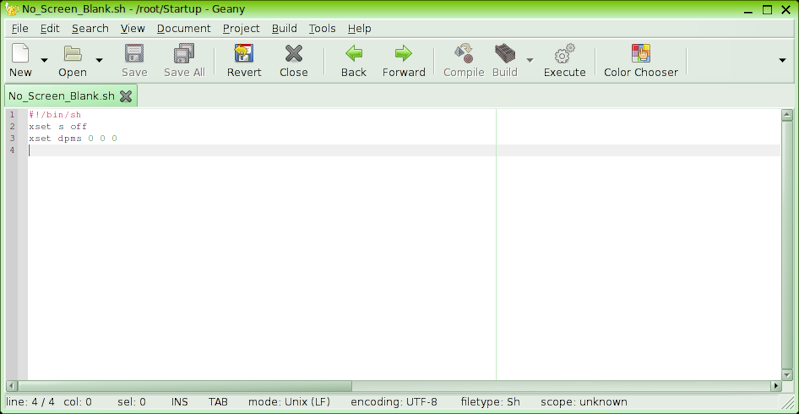Click the horizontal scrollbar left arrow
The height and width of the screenshot is (414, 799).
tap(11, 386)
